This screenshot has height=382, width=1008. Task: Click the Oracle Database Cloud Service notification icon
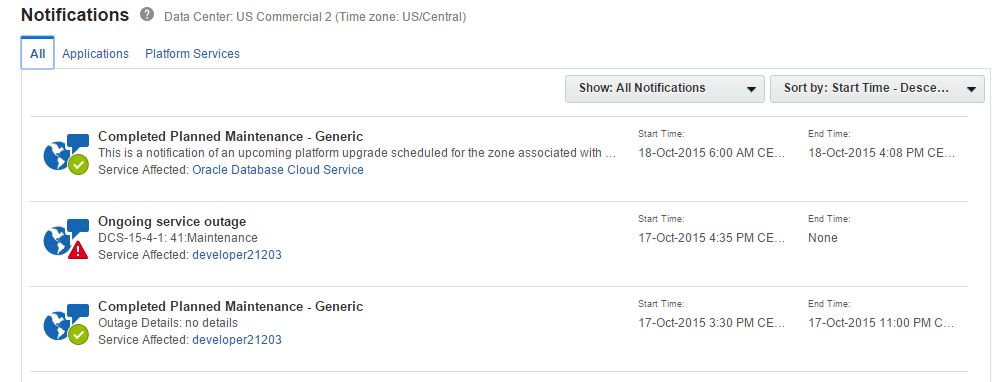(66, 154)
